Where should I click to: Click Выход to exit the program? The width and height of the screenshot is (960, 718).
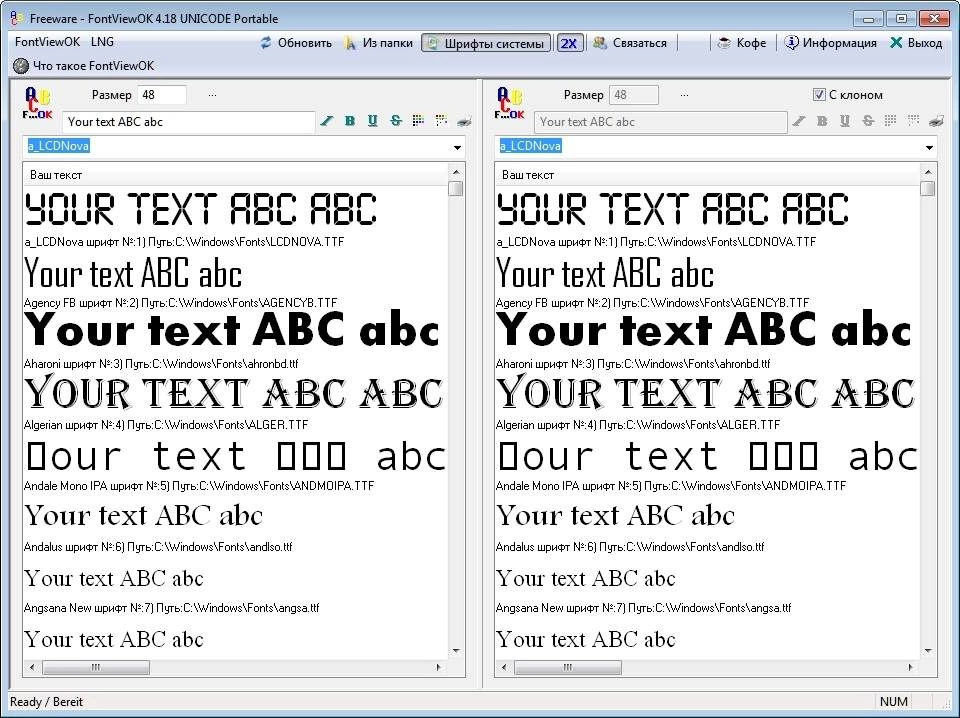(x=916, y=43)
